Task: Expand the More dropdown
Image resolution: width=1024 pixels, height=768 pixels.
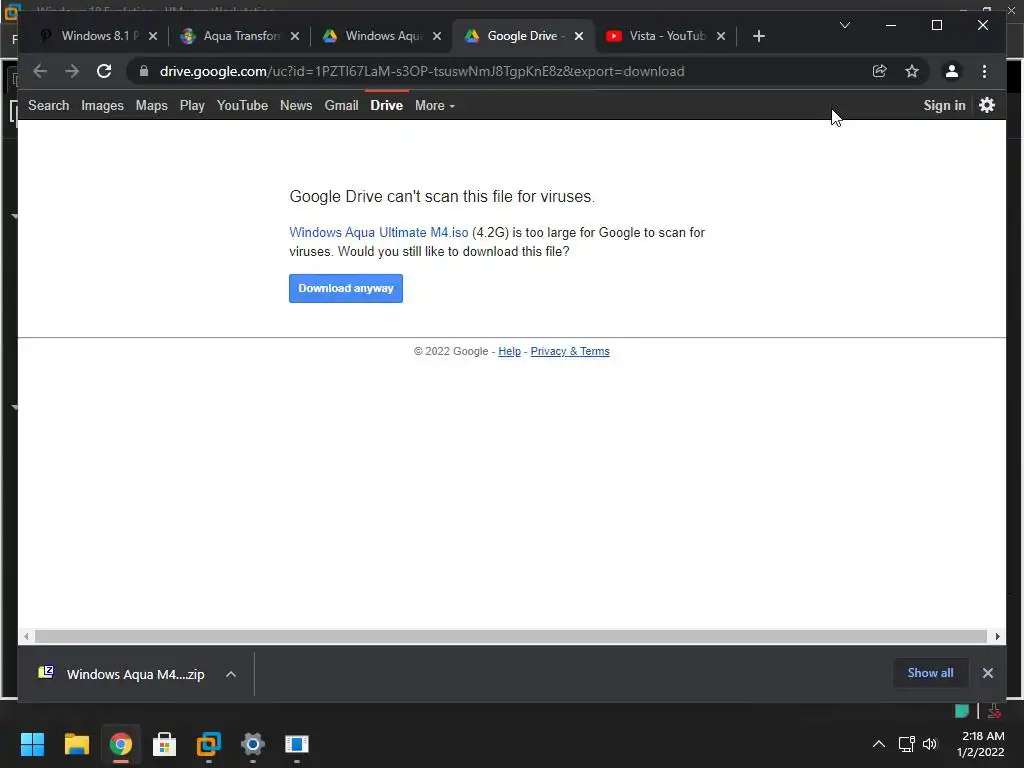Action: click(x=434, y=105)
